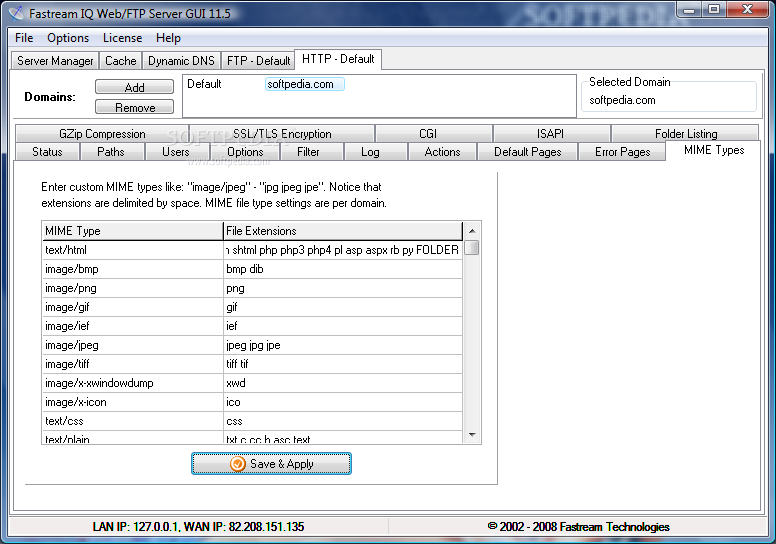
Task: Open the Actions tab
Action: (x=442, y=151)
